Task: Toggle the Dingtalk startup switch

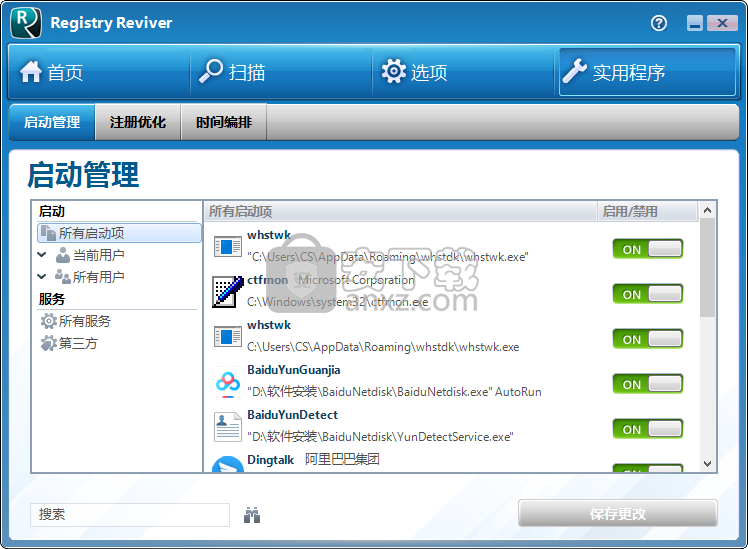Action: [648, 468]
